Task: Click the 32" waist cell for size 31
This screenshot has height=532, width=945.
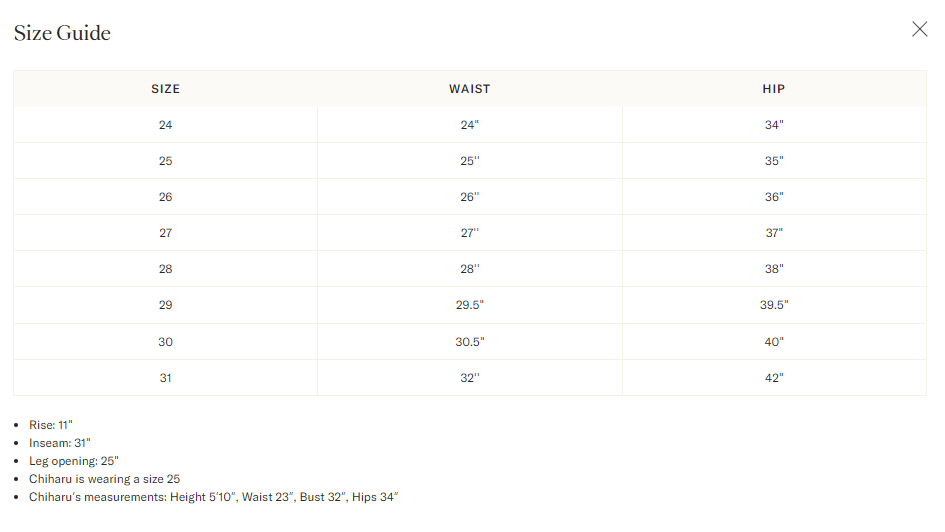Action: tap(470, 378)
